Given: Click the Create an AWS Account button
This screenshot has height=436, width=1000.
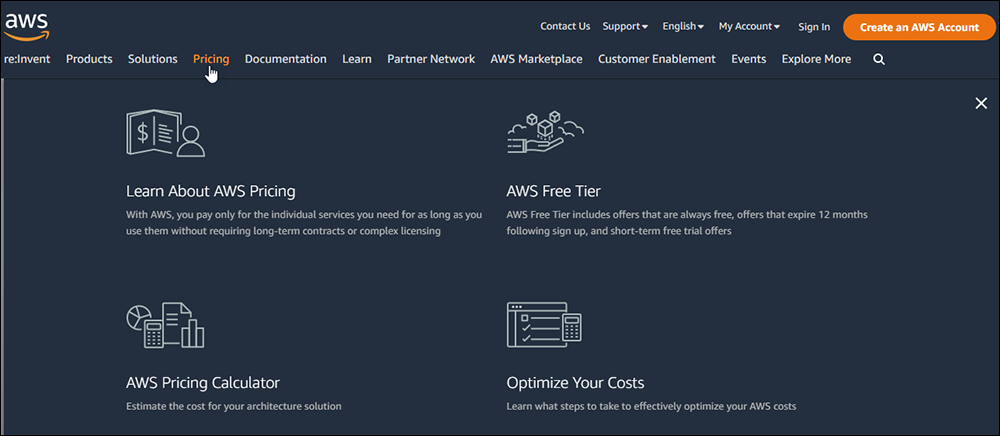Looking at the screenshot, I should click(919, 27).
